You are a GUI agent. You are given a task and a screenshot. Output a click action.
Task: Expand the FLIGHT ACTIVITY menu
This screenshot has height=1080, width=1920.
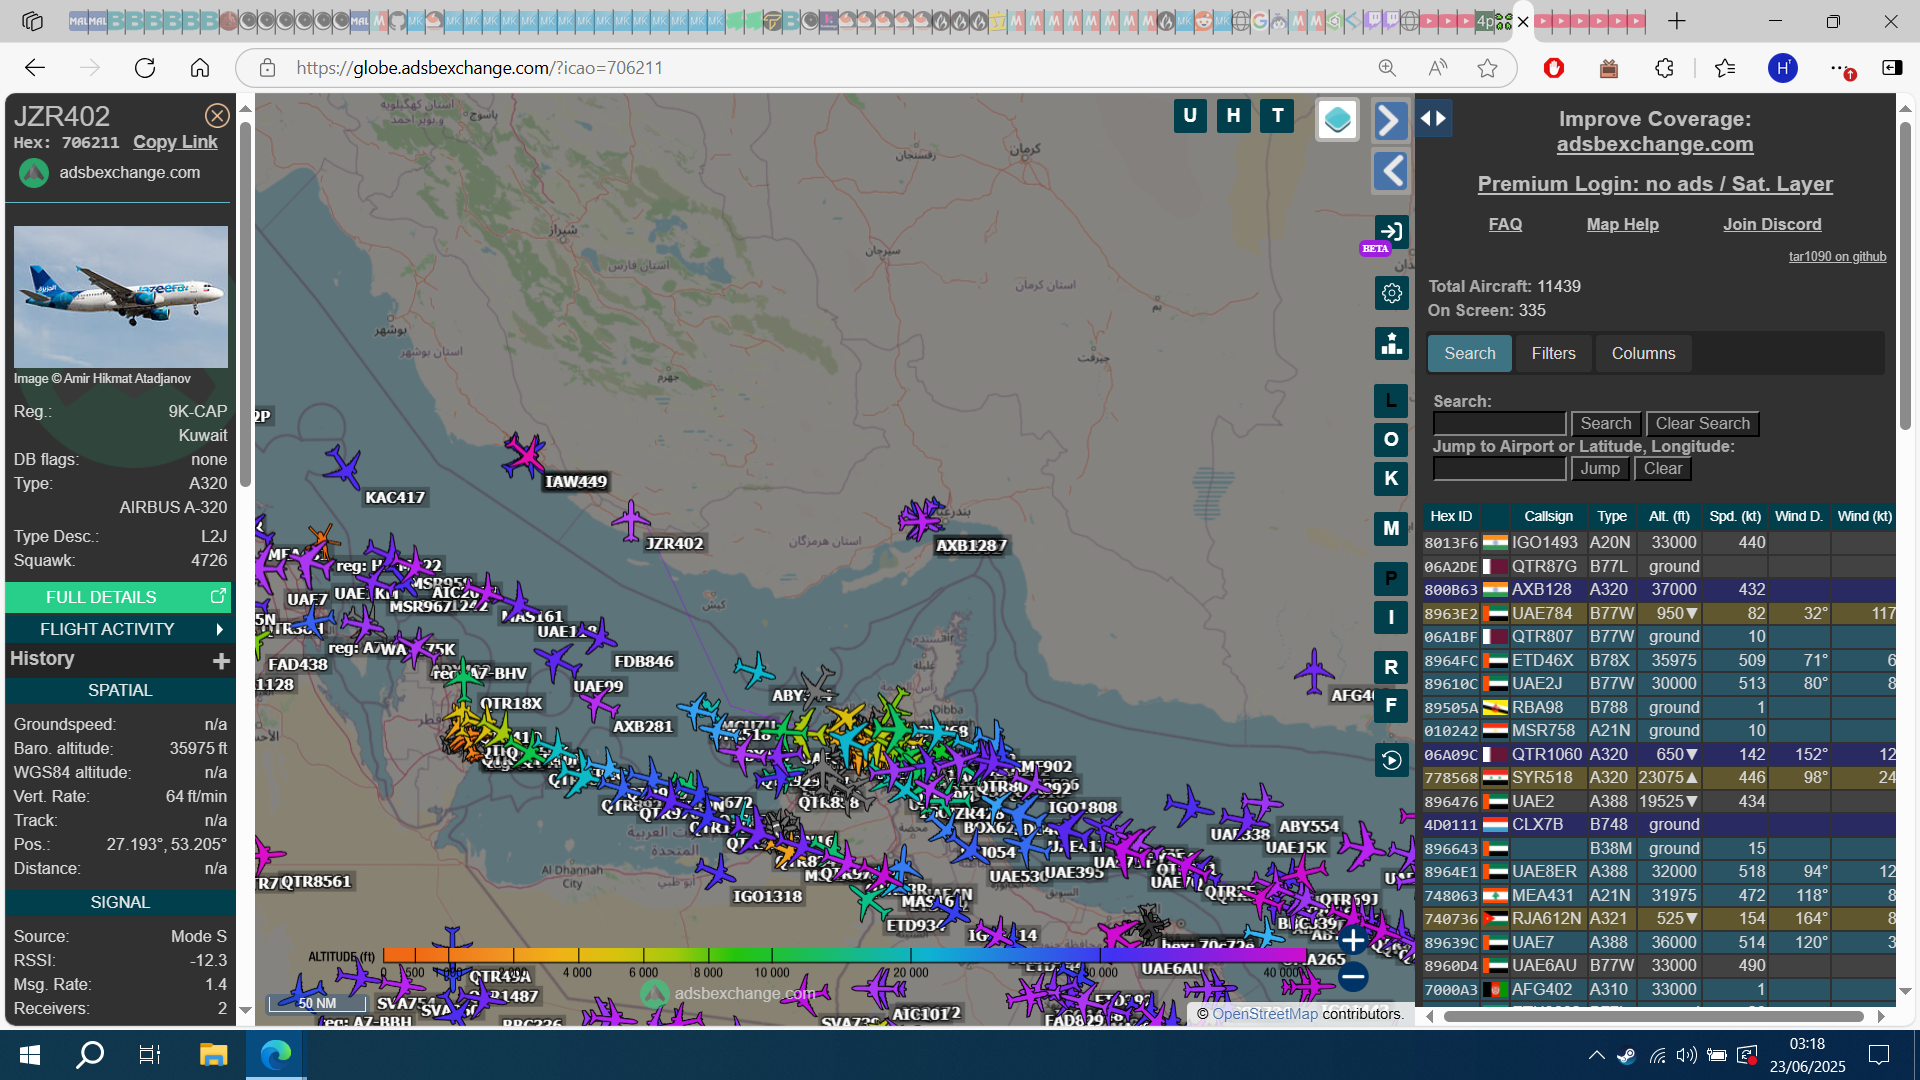click(x=118, y=629)
